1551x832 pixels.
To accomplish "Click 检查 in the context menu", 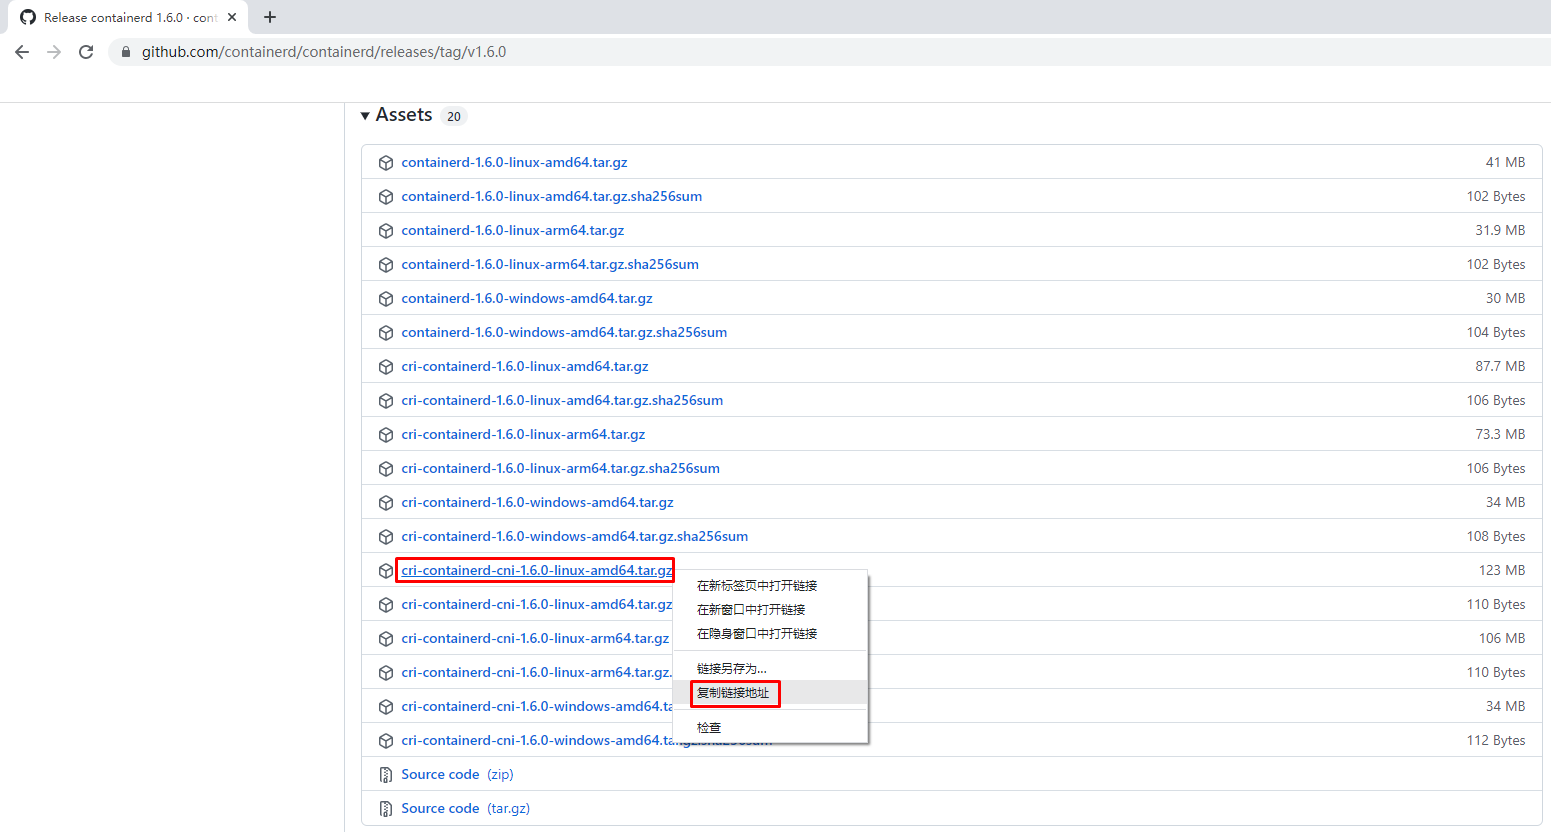I will pyautogui.click(x=709, y=728).
